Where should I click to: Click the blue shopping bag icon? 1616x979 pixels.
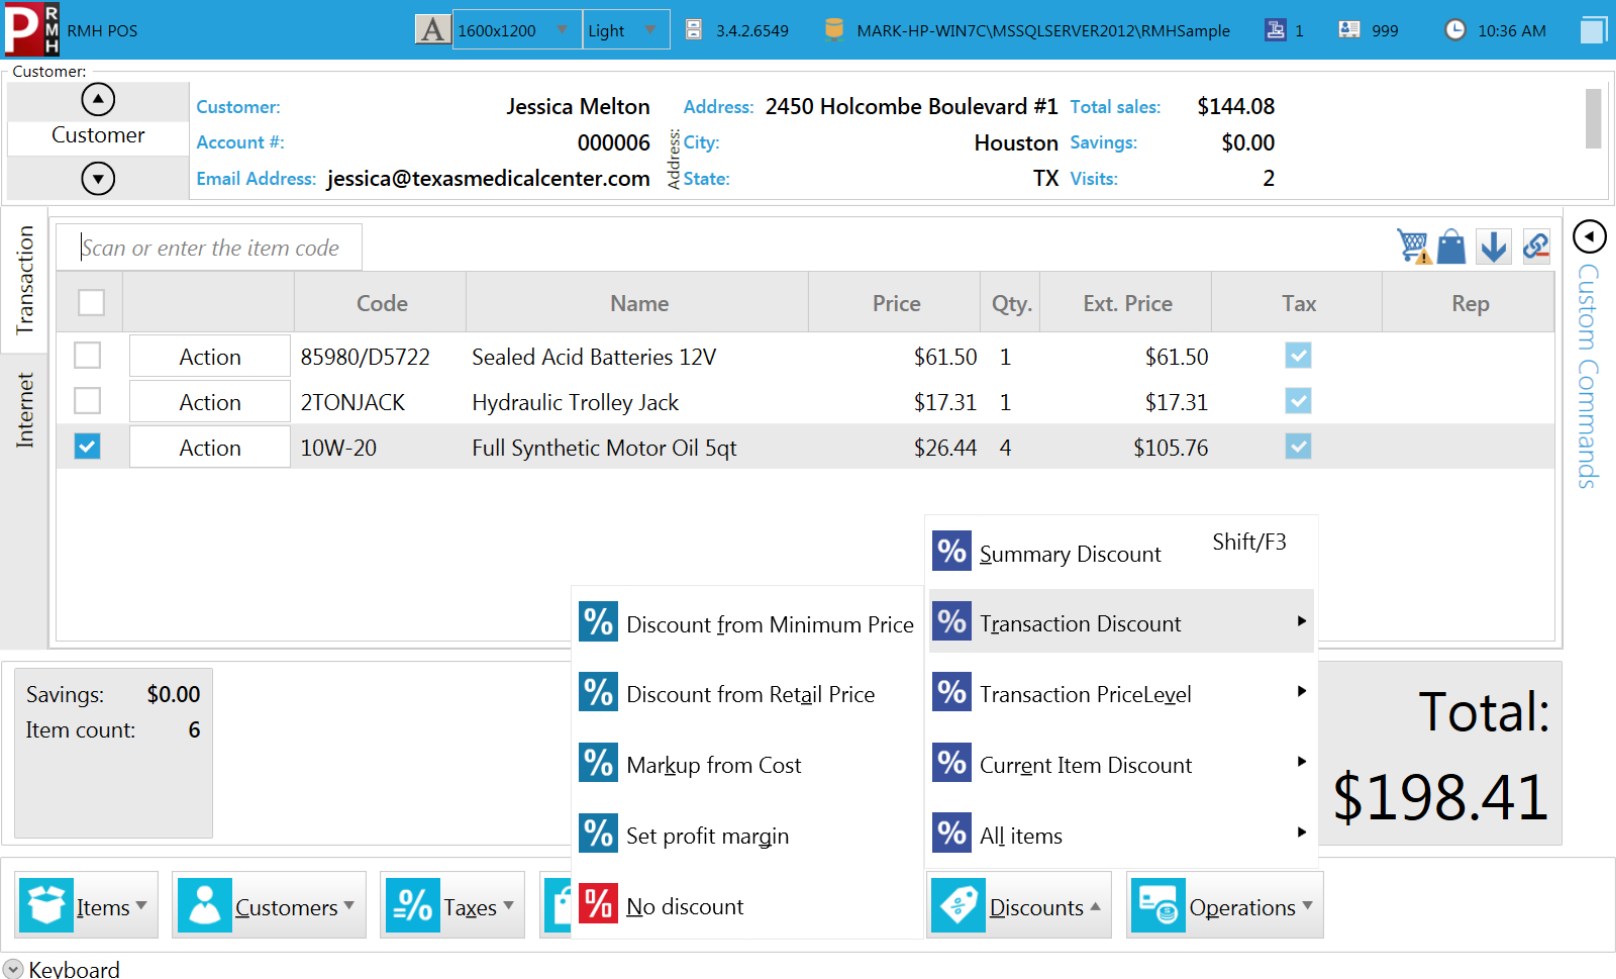[1451, 246]
